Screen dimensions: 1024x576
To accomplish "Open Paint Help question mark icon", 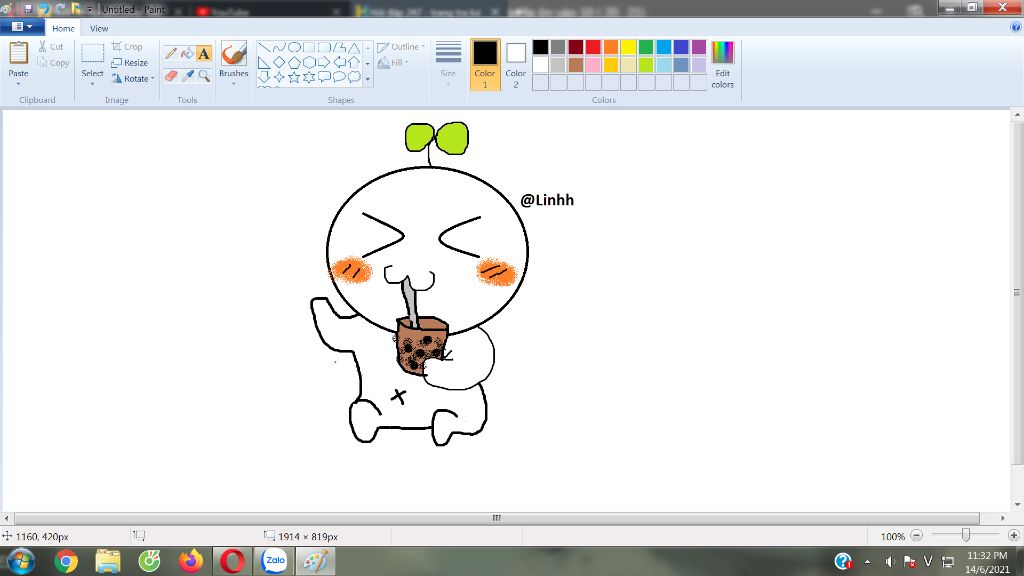I will (1016, 27).
